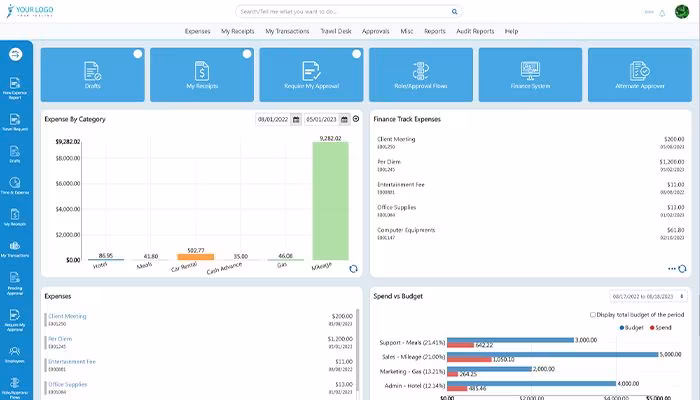Apply date range arrow in Expense By Category
The height and width of the screenshot is (400, 700).
pos(356,119)
